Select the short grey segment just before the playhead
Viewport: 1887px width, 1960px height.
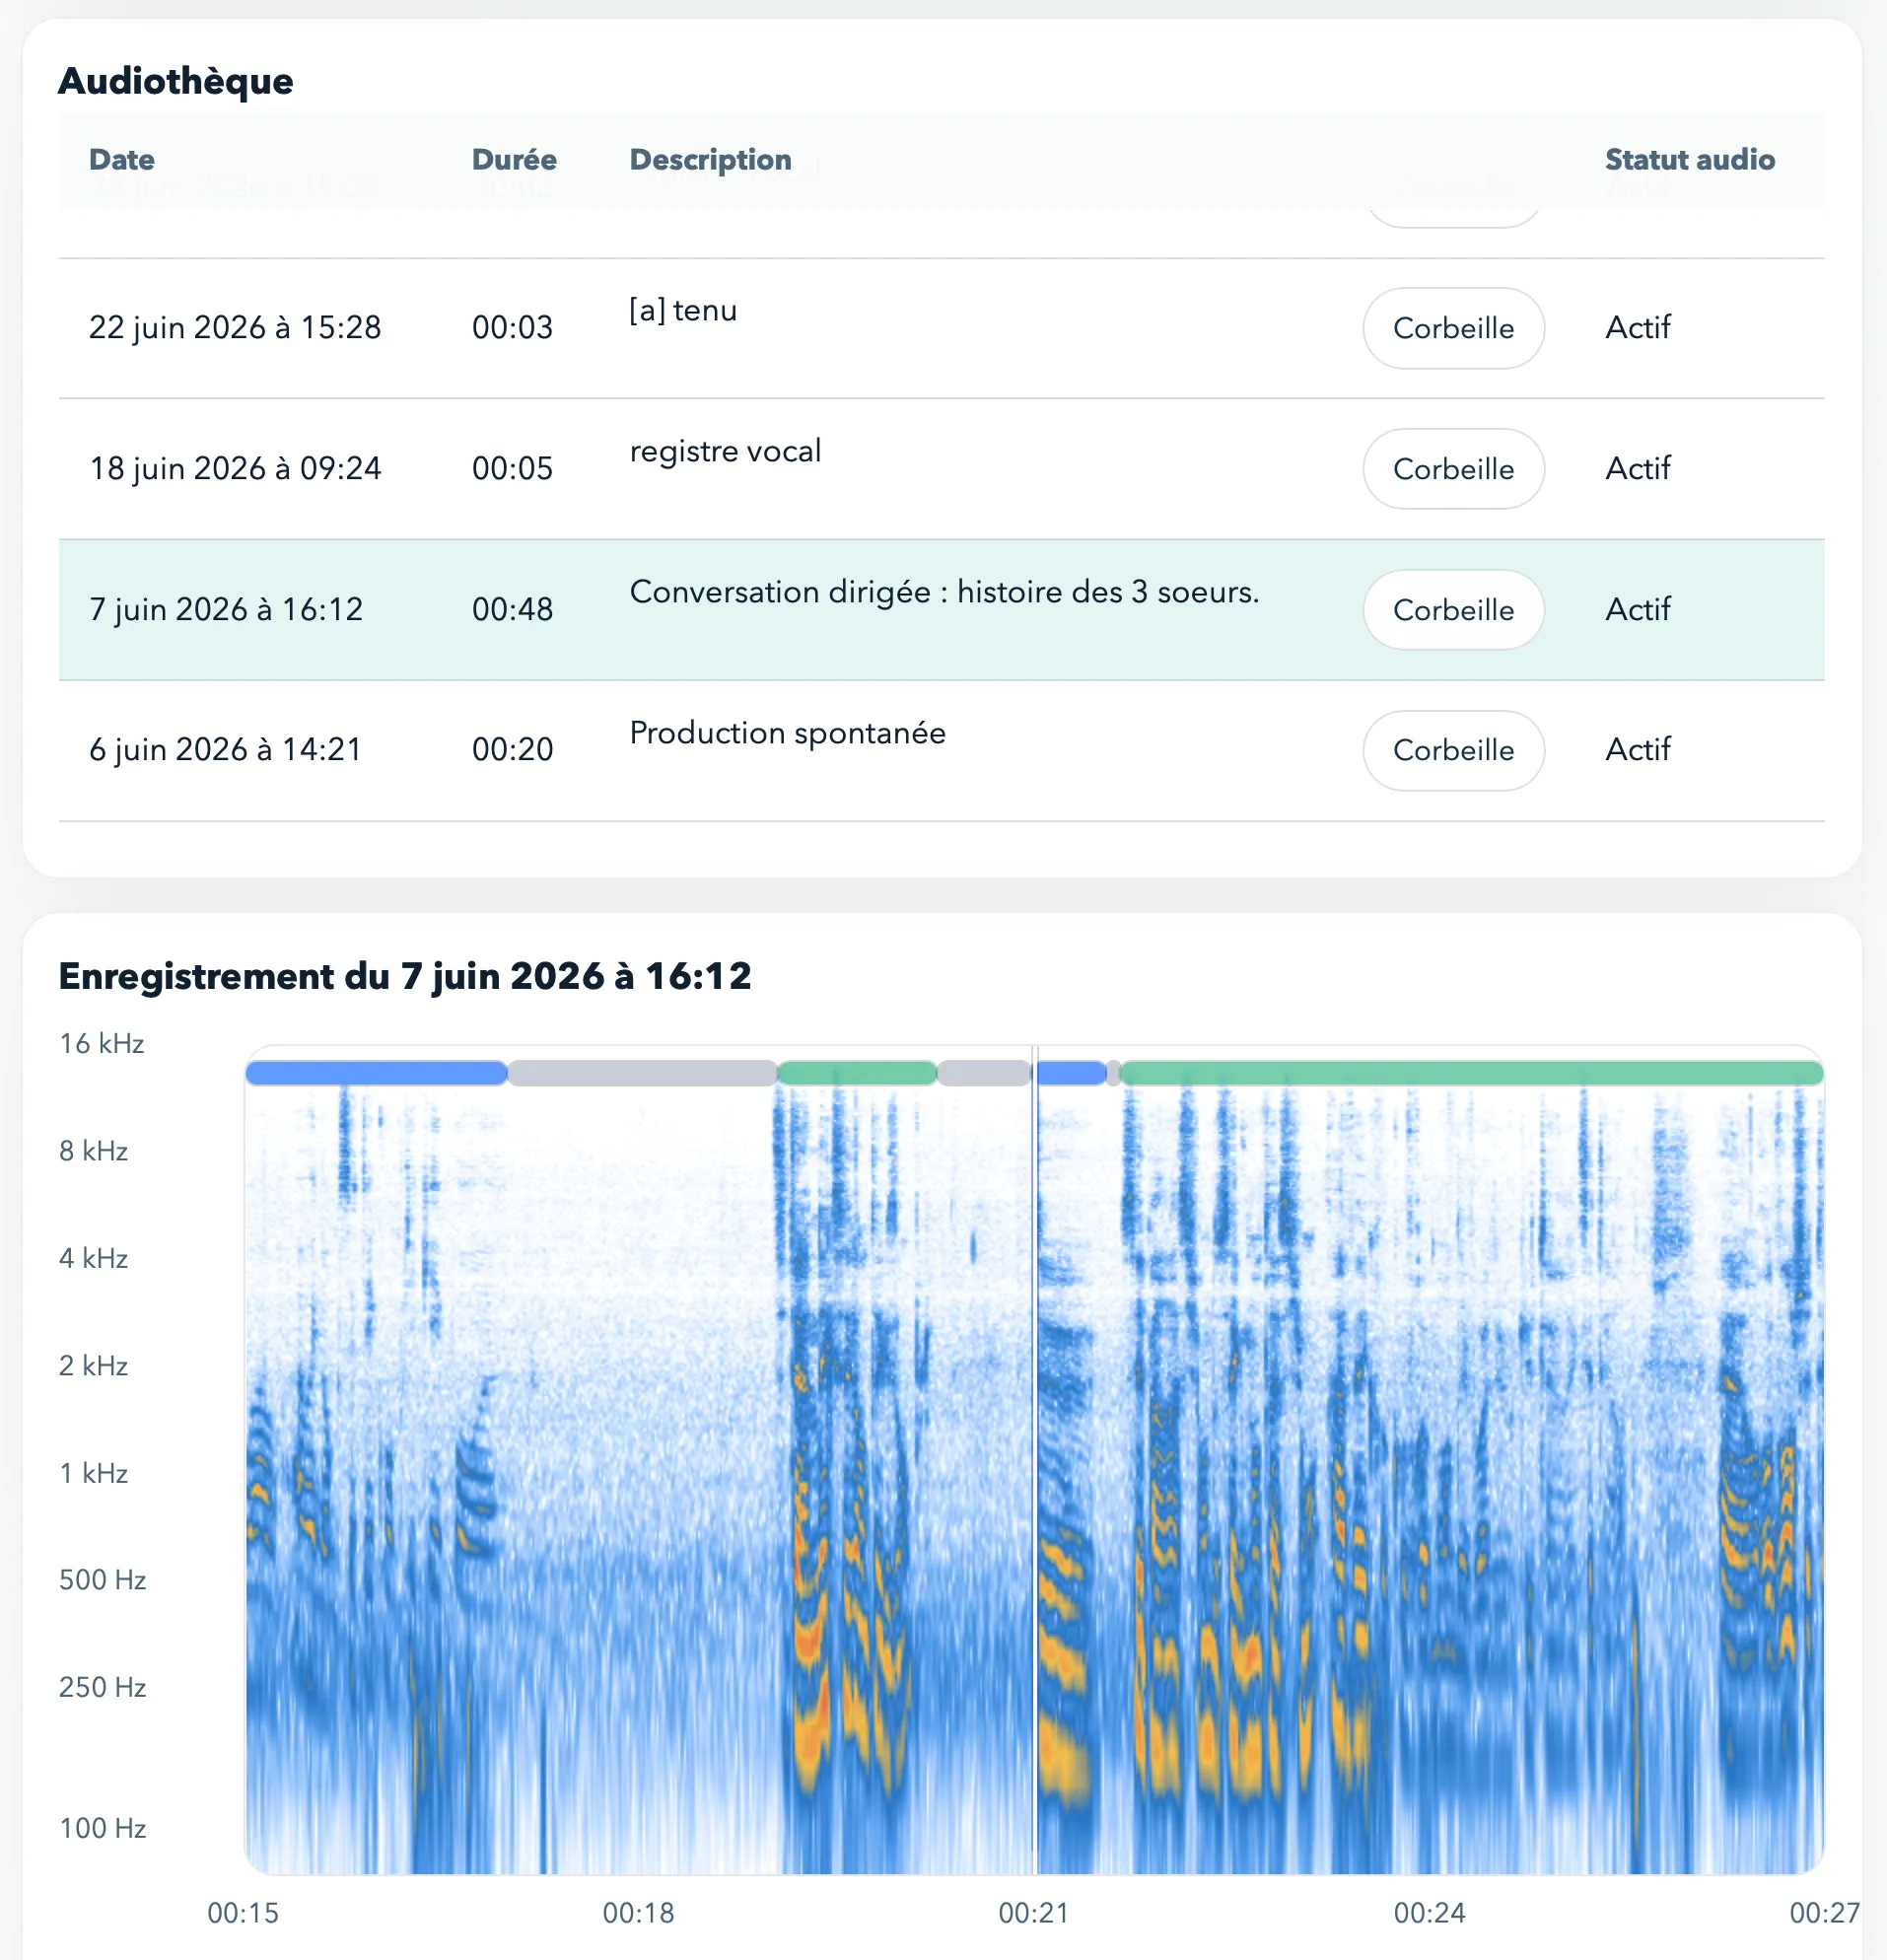point(984,1073)
